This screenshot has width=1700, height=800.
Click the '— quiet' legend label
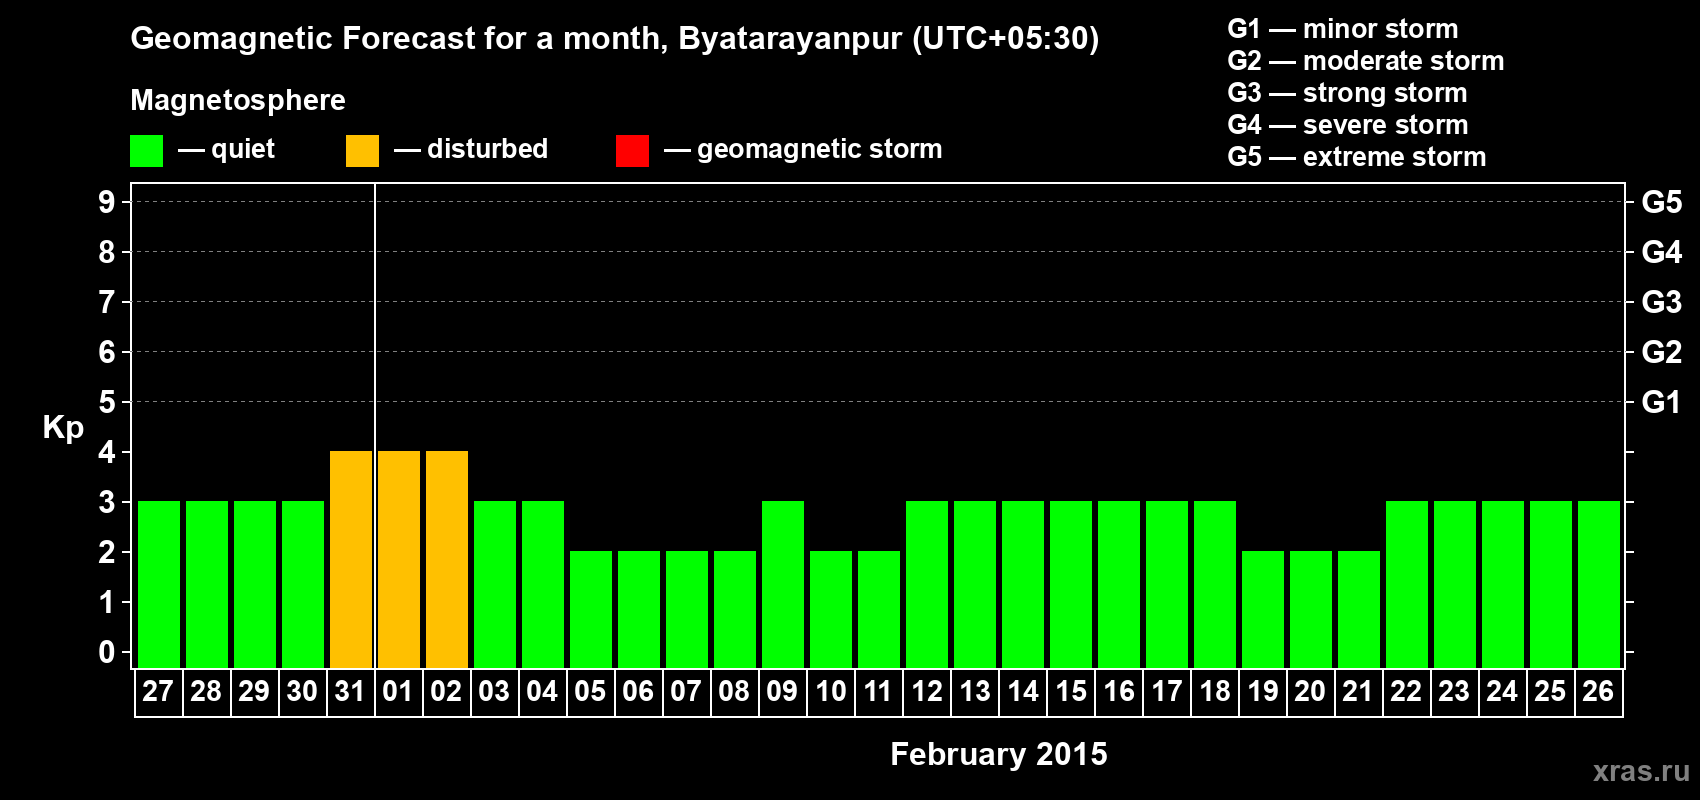coord(227,149)
